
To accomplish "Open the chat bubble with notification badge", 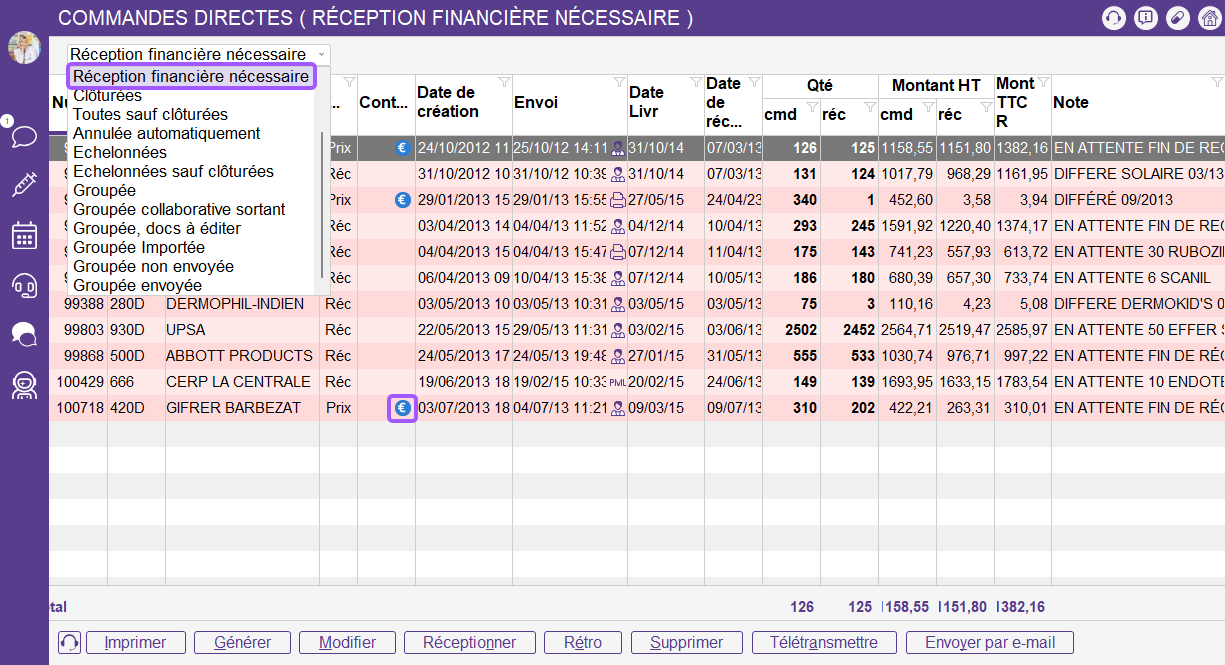I will [x=22, y=134].
